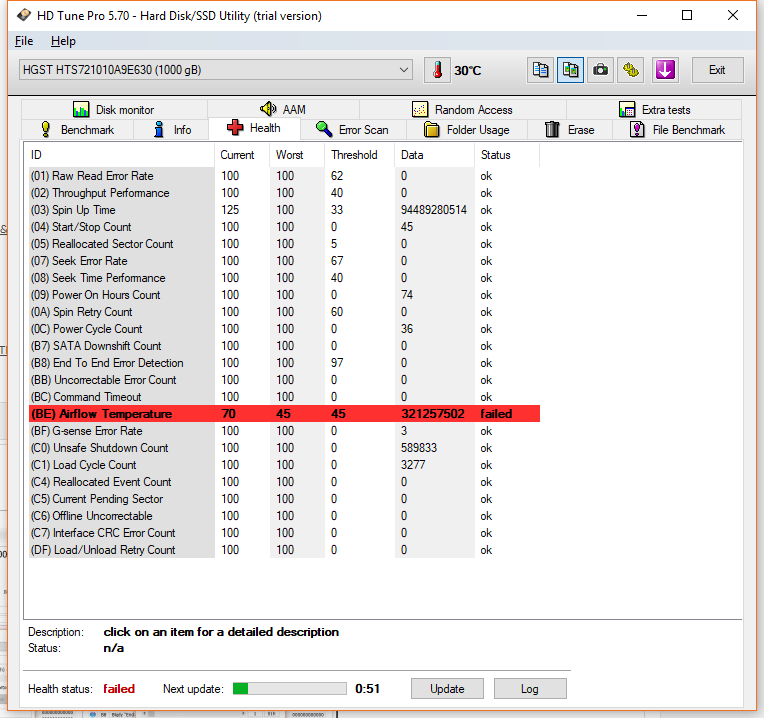Click the ID column header
Viewport: 764px width, 718px height.
pos(119,155)
